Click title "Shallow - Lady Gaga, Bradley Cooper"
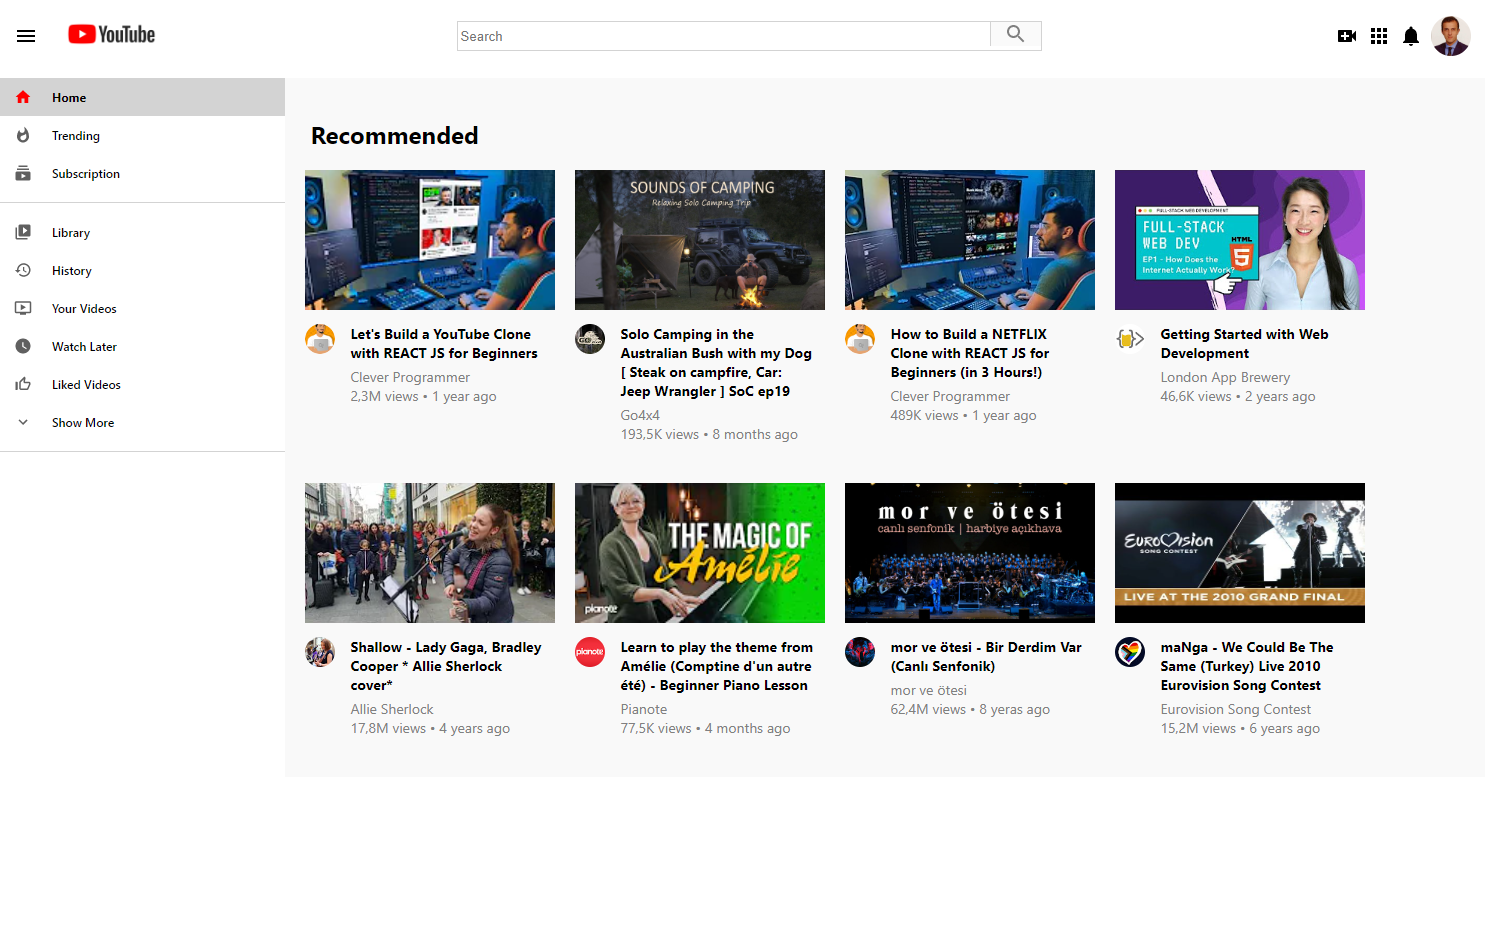Image resolution: width=1485 pixels, height=931 pixels. 446,666
